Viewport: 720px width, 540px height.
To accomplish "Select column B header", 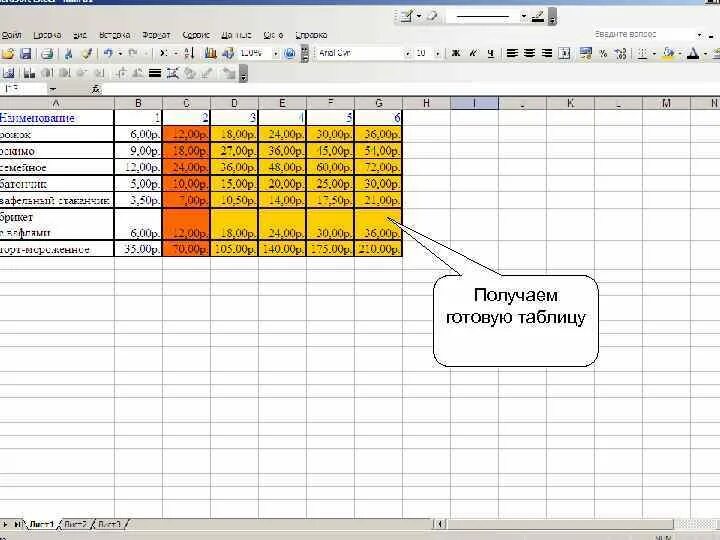I will 138,103.
